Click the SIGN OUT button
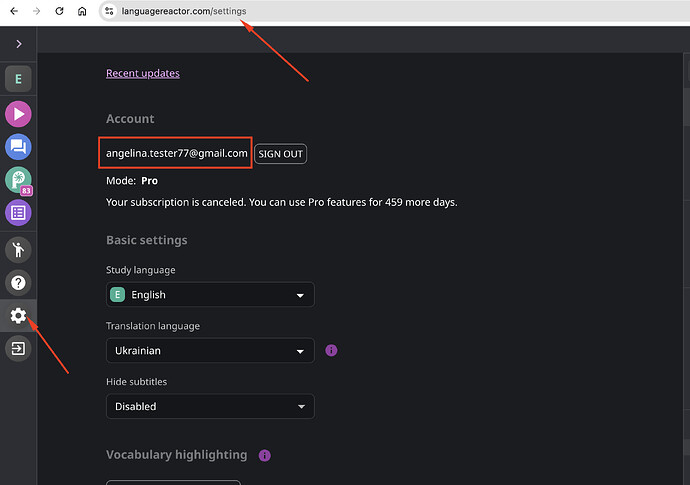The width and height of the screenshot is (690, 485). click(x=280, y=154)
